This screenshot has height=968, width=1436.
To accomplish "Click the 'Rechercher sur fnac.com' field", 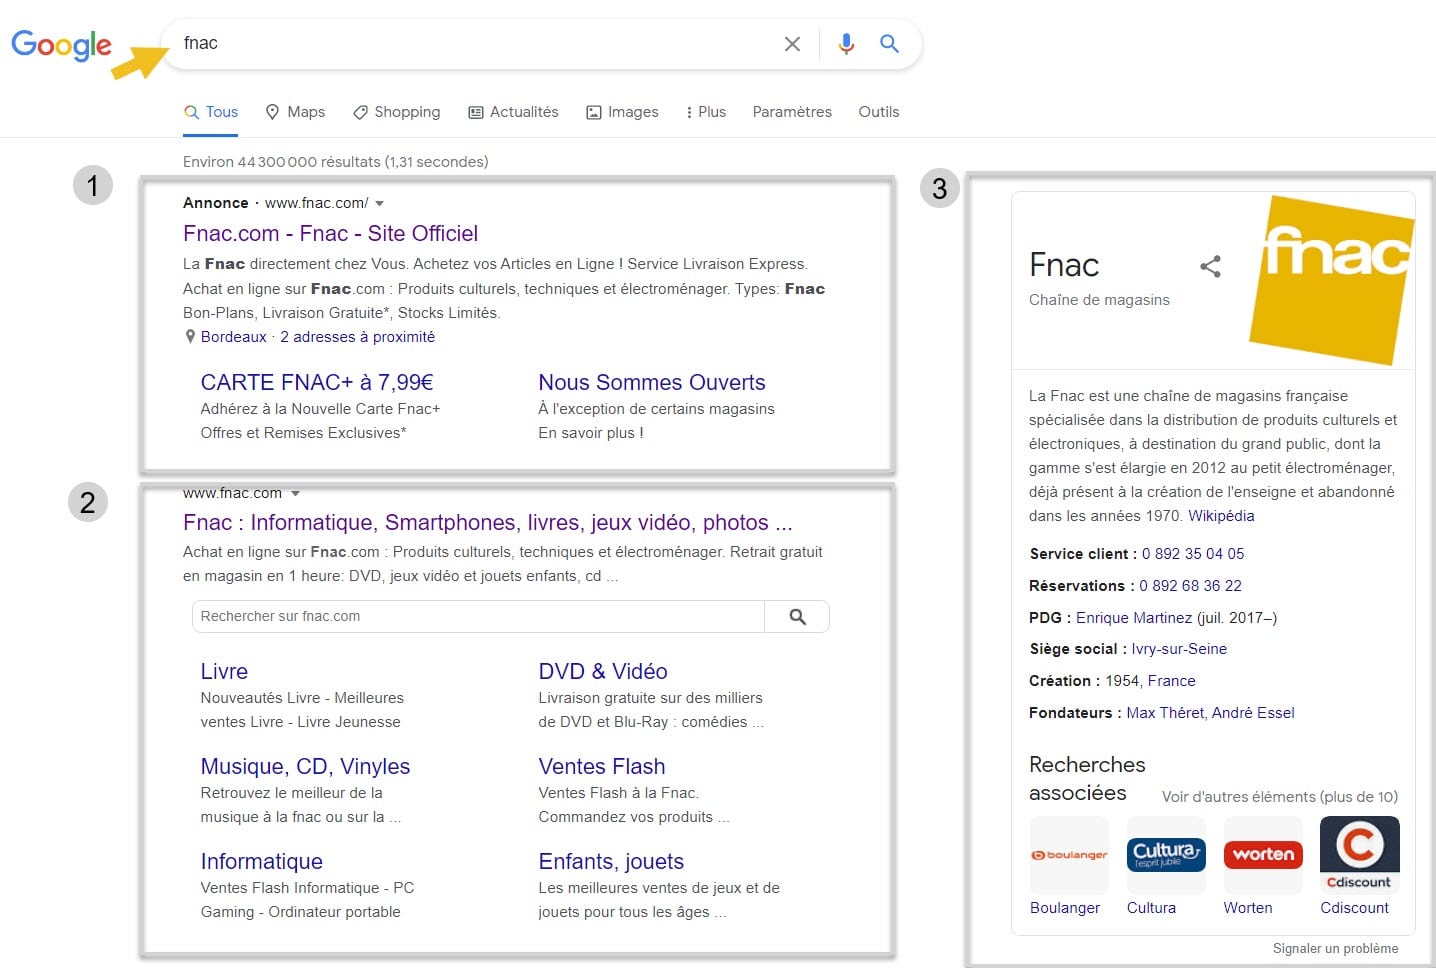I will click(478, 617).
